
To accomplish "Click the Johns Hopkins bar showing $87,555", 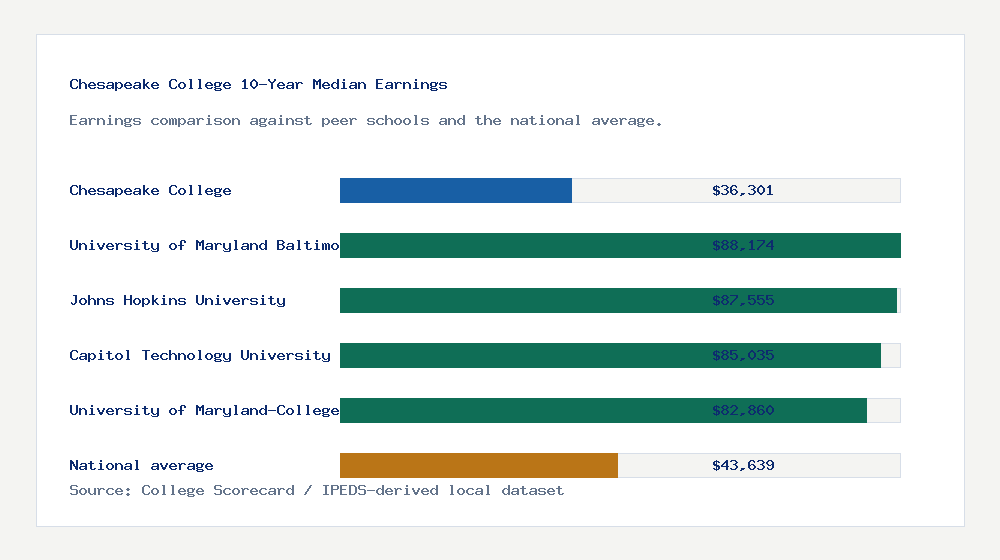I will 619,300.
